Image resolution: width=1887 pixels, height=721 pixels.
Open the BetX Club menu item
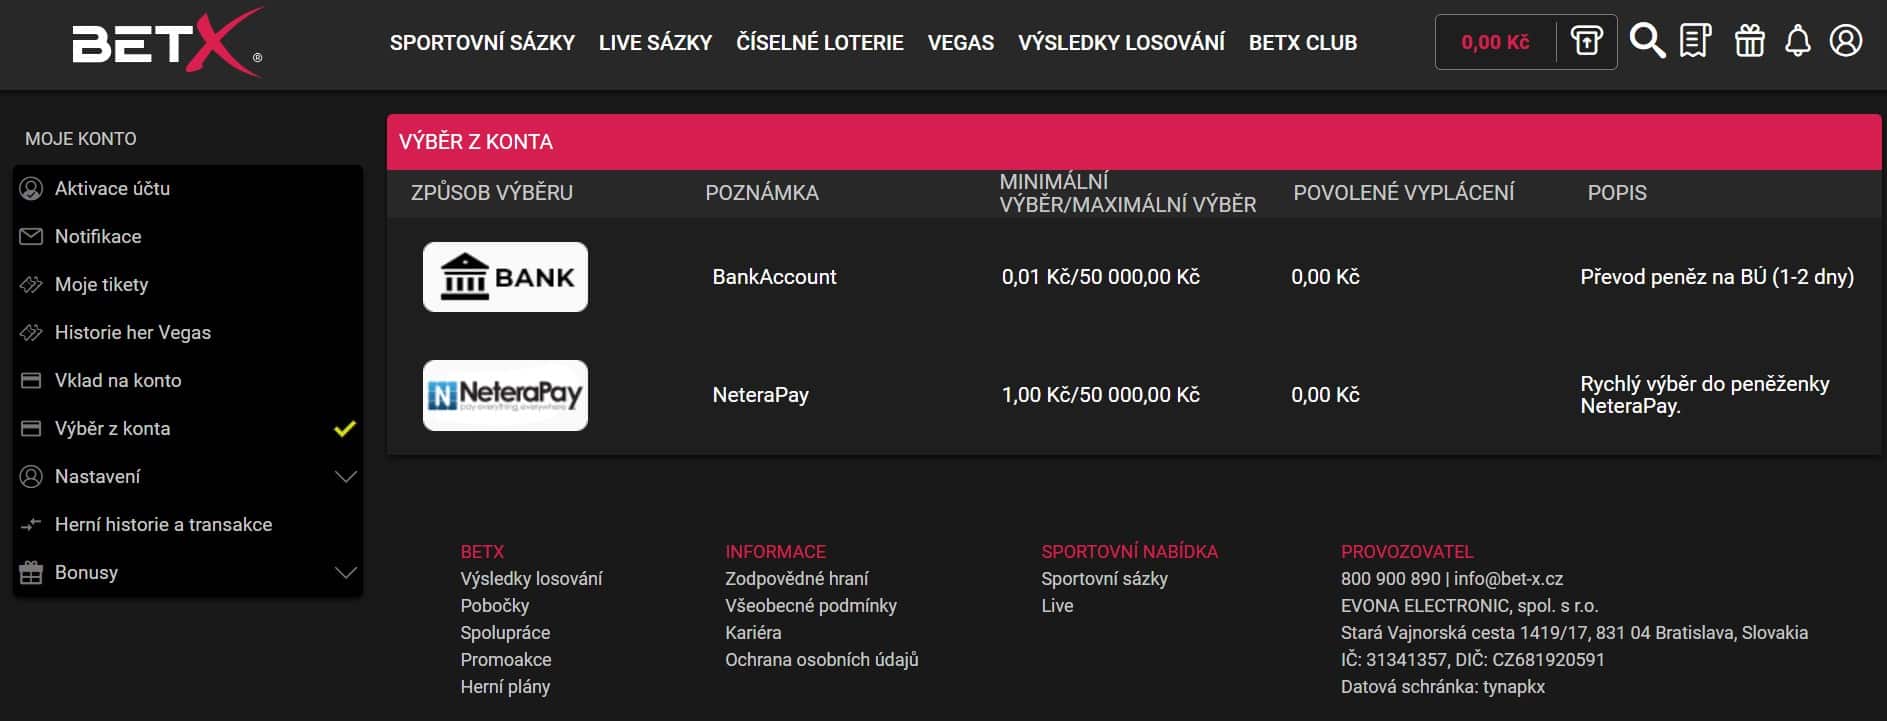click(x=1302, y=42)
